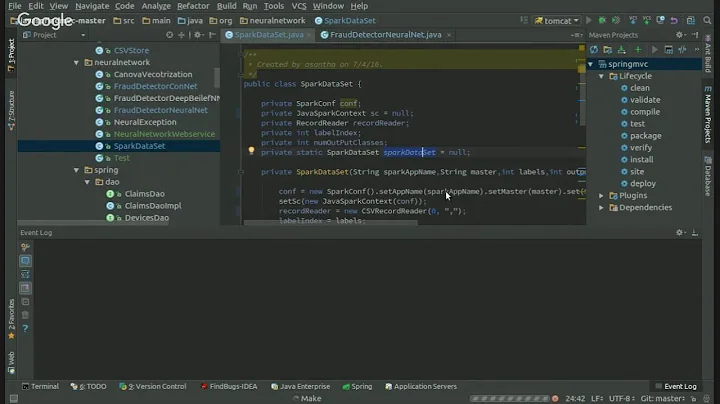Click UTF-8 encoding in status bar

tap(622, 398)
